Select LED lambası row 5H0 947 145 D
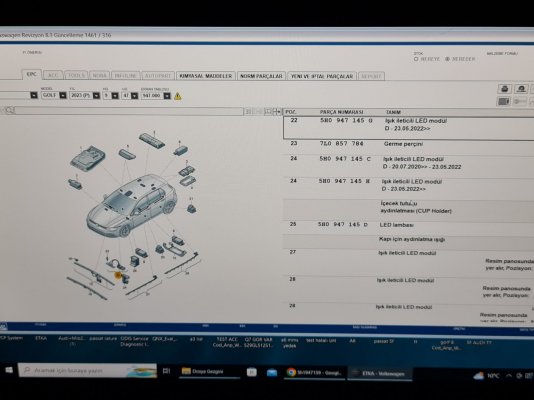Screen dimensions: 534x400 point(408,225)
